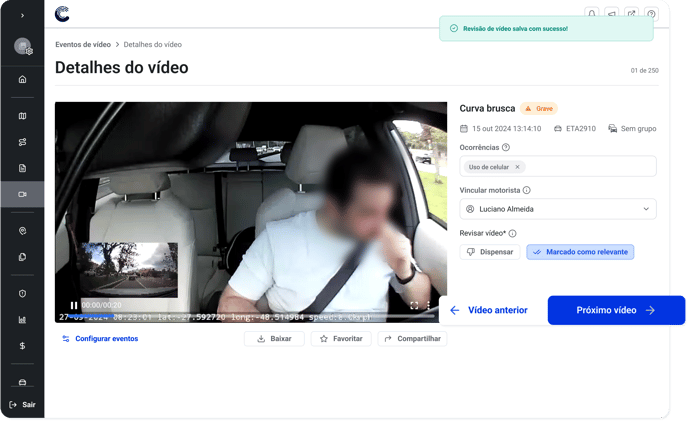
Task: Show help tooltip beside Ocorrências
Action: pos(506,148)
